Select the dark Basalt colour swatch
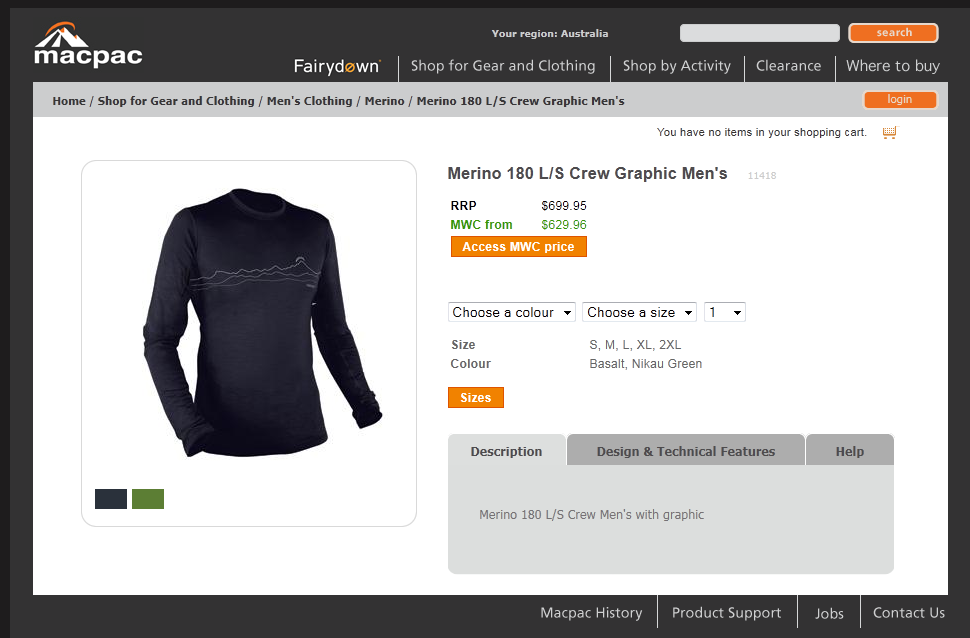Screen dimensions: 970x638 pyautogui.click(x=111, y=499)
